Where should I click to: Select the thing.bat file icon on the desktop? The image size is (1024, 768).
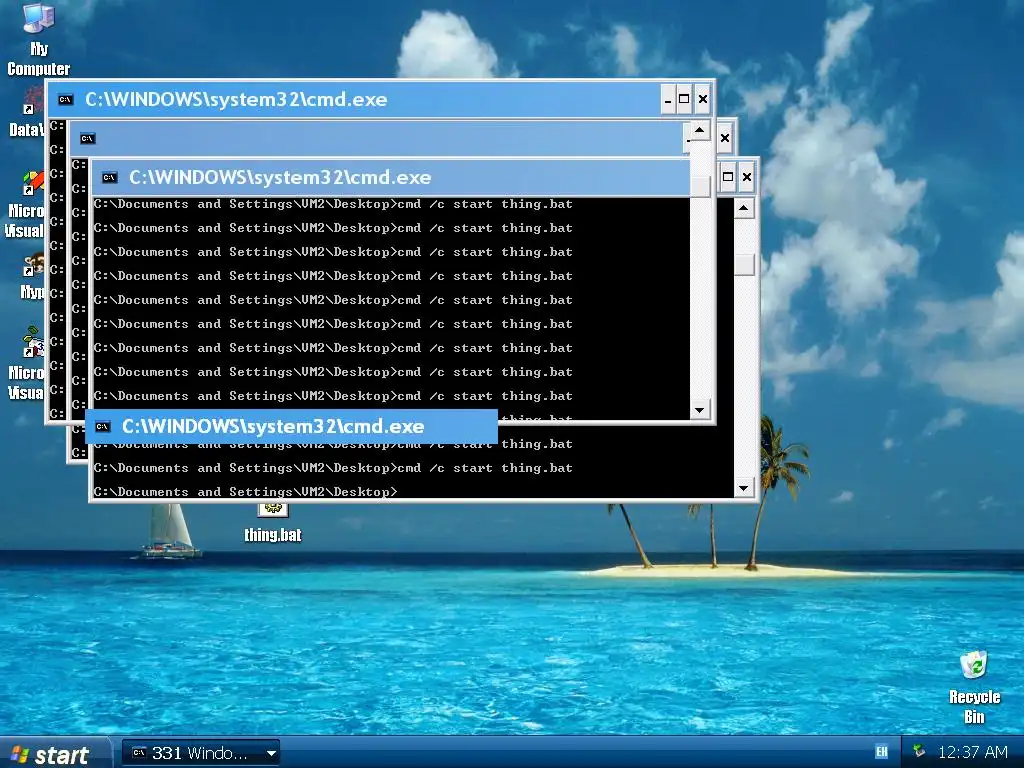(x=272, y=523)
